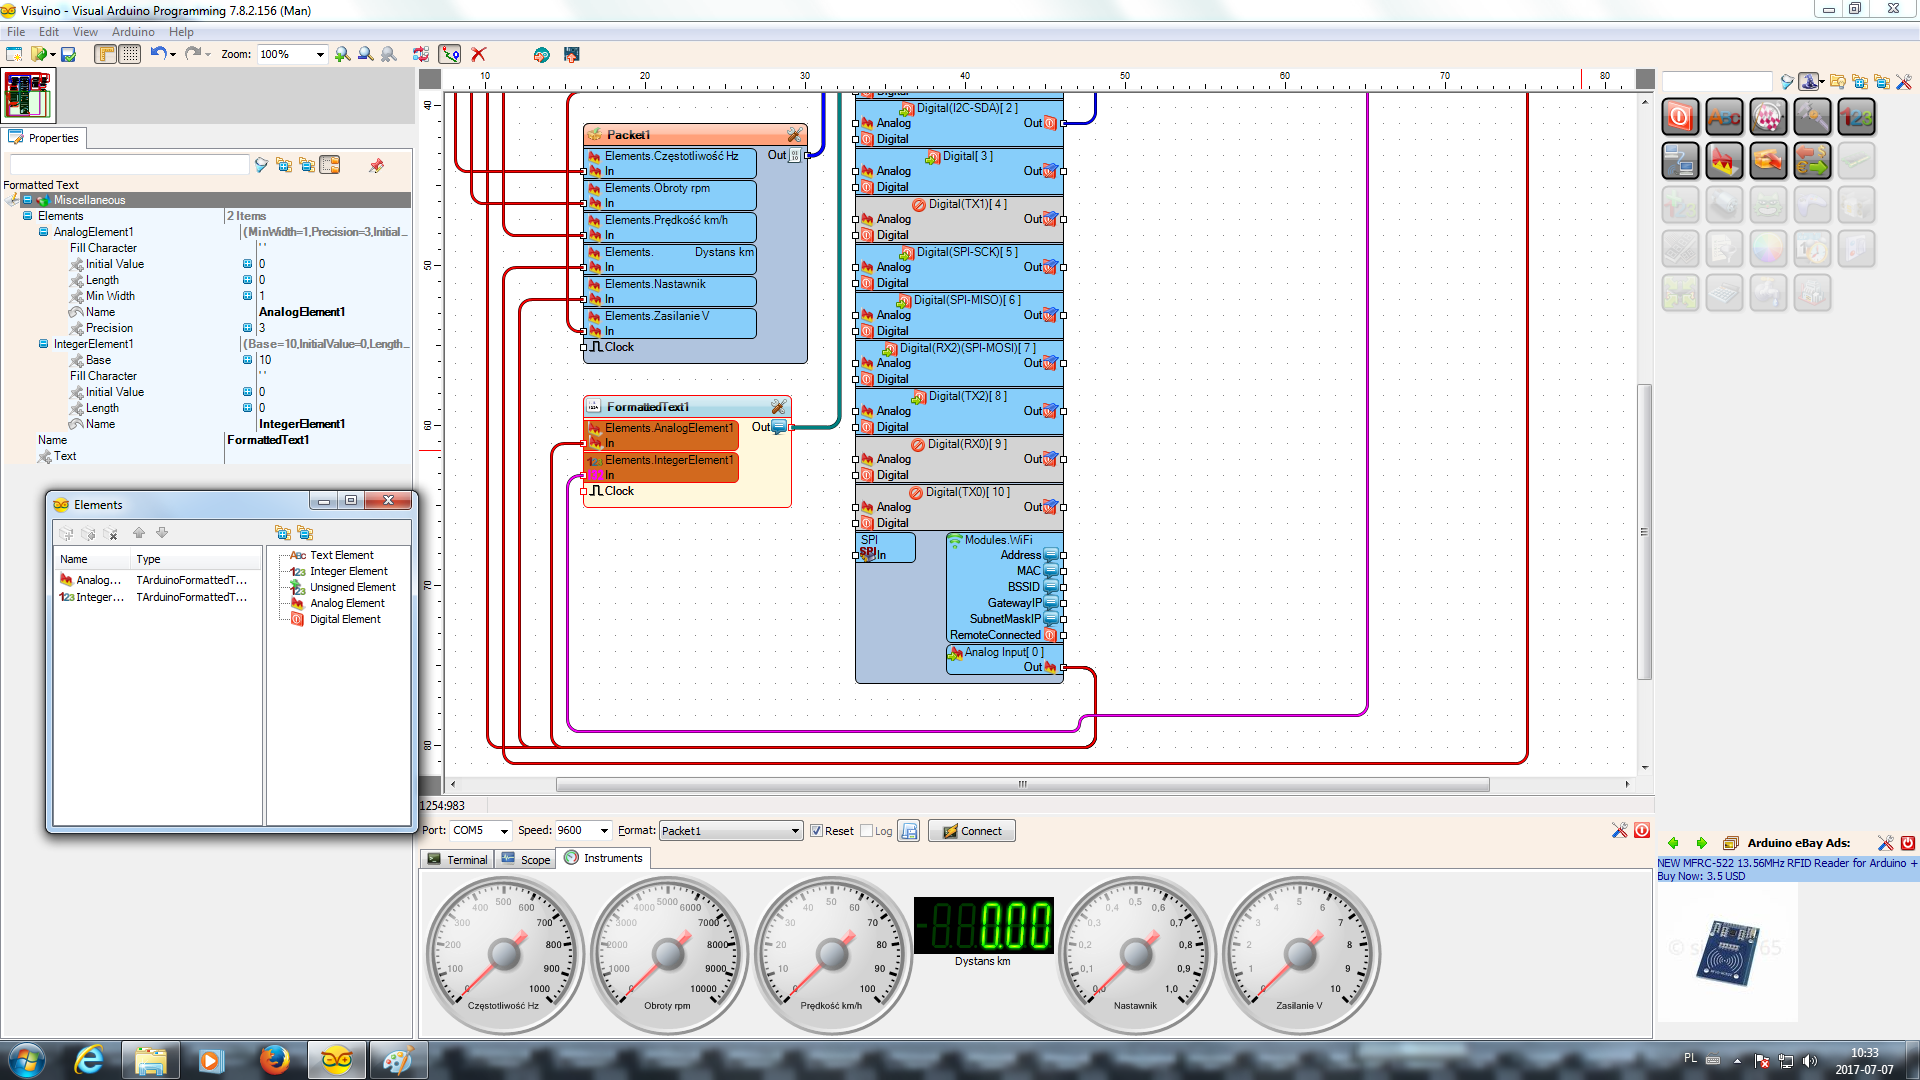Toggle the Log checkbox
The height and width of the screenshot is (1080, 1920).
(x=866, y=831)
